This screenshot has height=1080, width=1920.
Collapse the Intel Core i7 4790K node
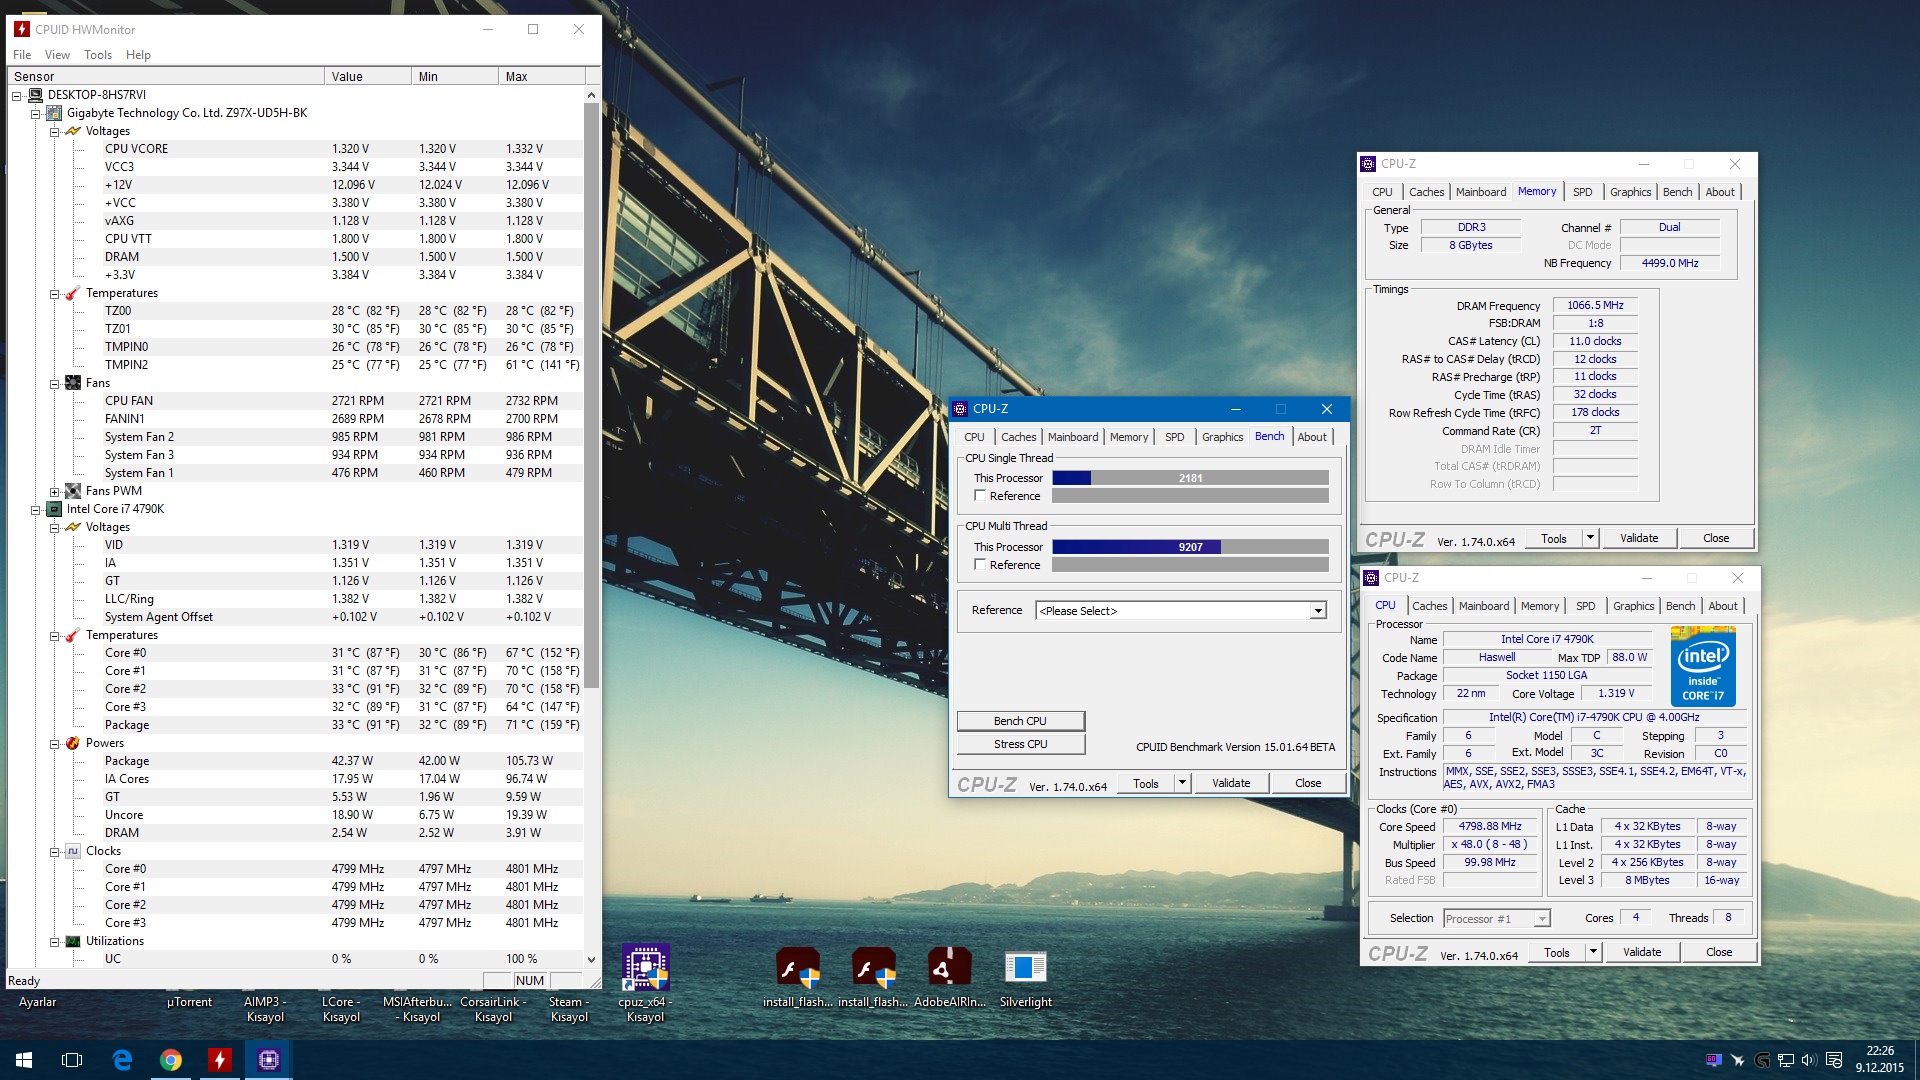[x=36, y=509]
